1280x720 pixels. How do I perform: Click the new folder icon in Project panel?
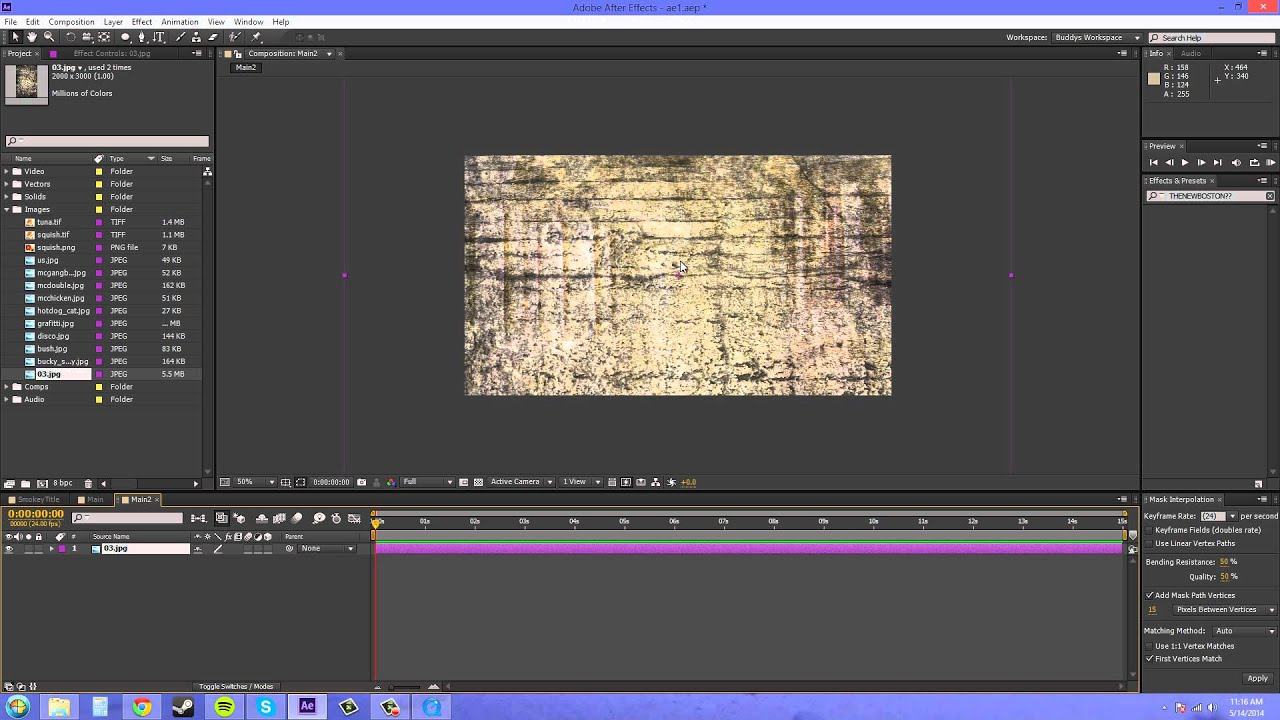pyautogui.click(x=26, y=483)
